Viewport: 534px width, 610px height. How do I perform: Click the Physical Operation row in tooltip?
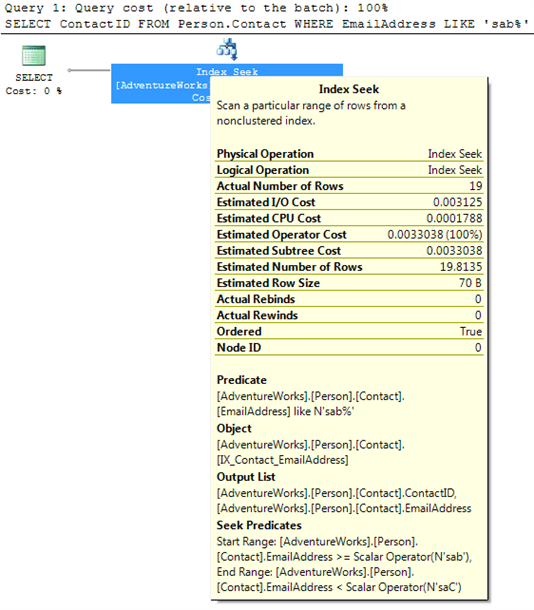[x=349, y=154]
